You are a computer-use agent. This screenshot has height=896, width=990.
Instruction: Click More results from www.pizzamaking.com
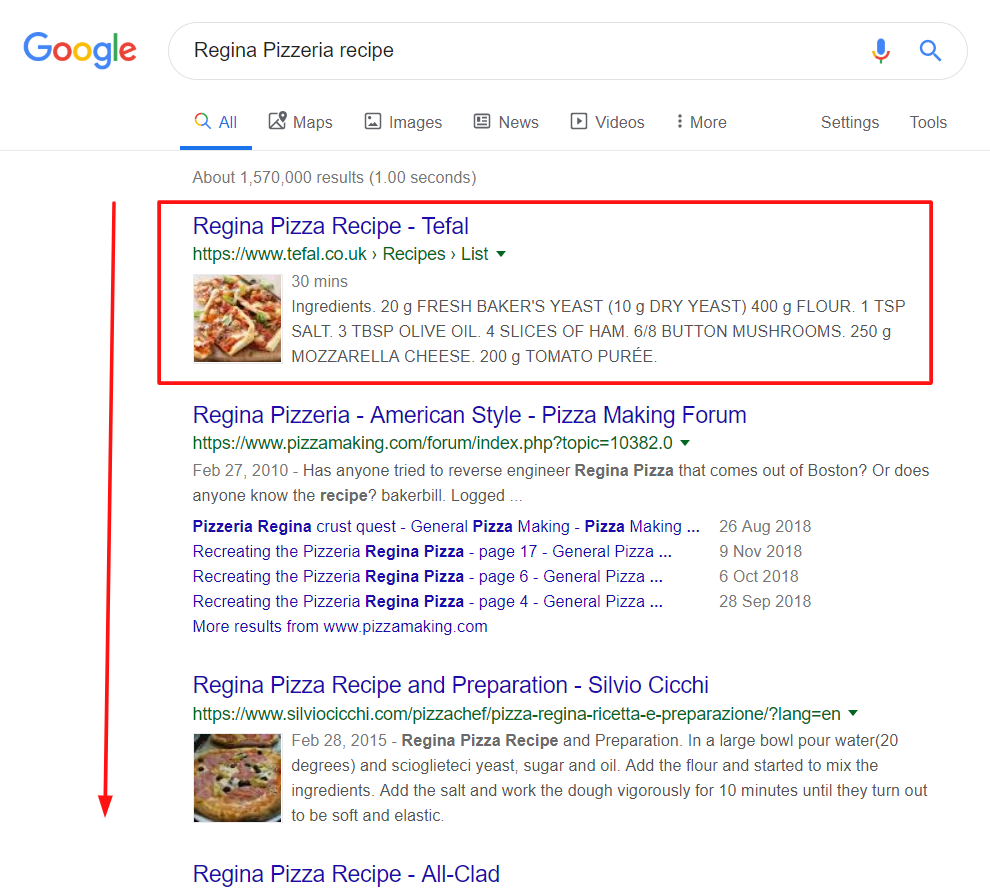point(340,626)
